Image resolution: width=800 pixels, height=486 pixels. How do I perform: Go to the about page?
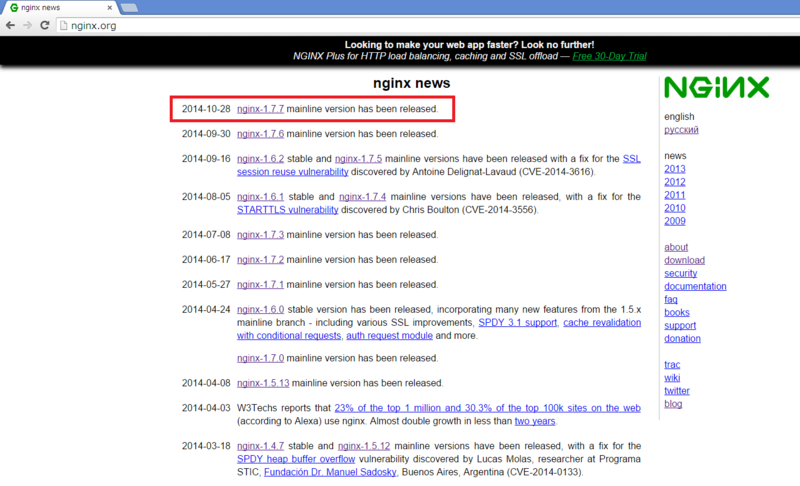click(x=676, y=247)
